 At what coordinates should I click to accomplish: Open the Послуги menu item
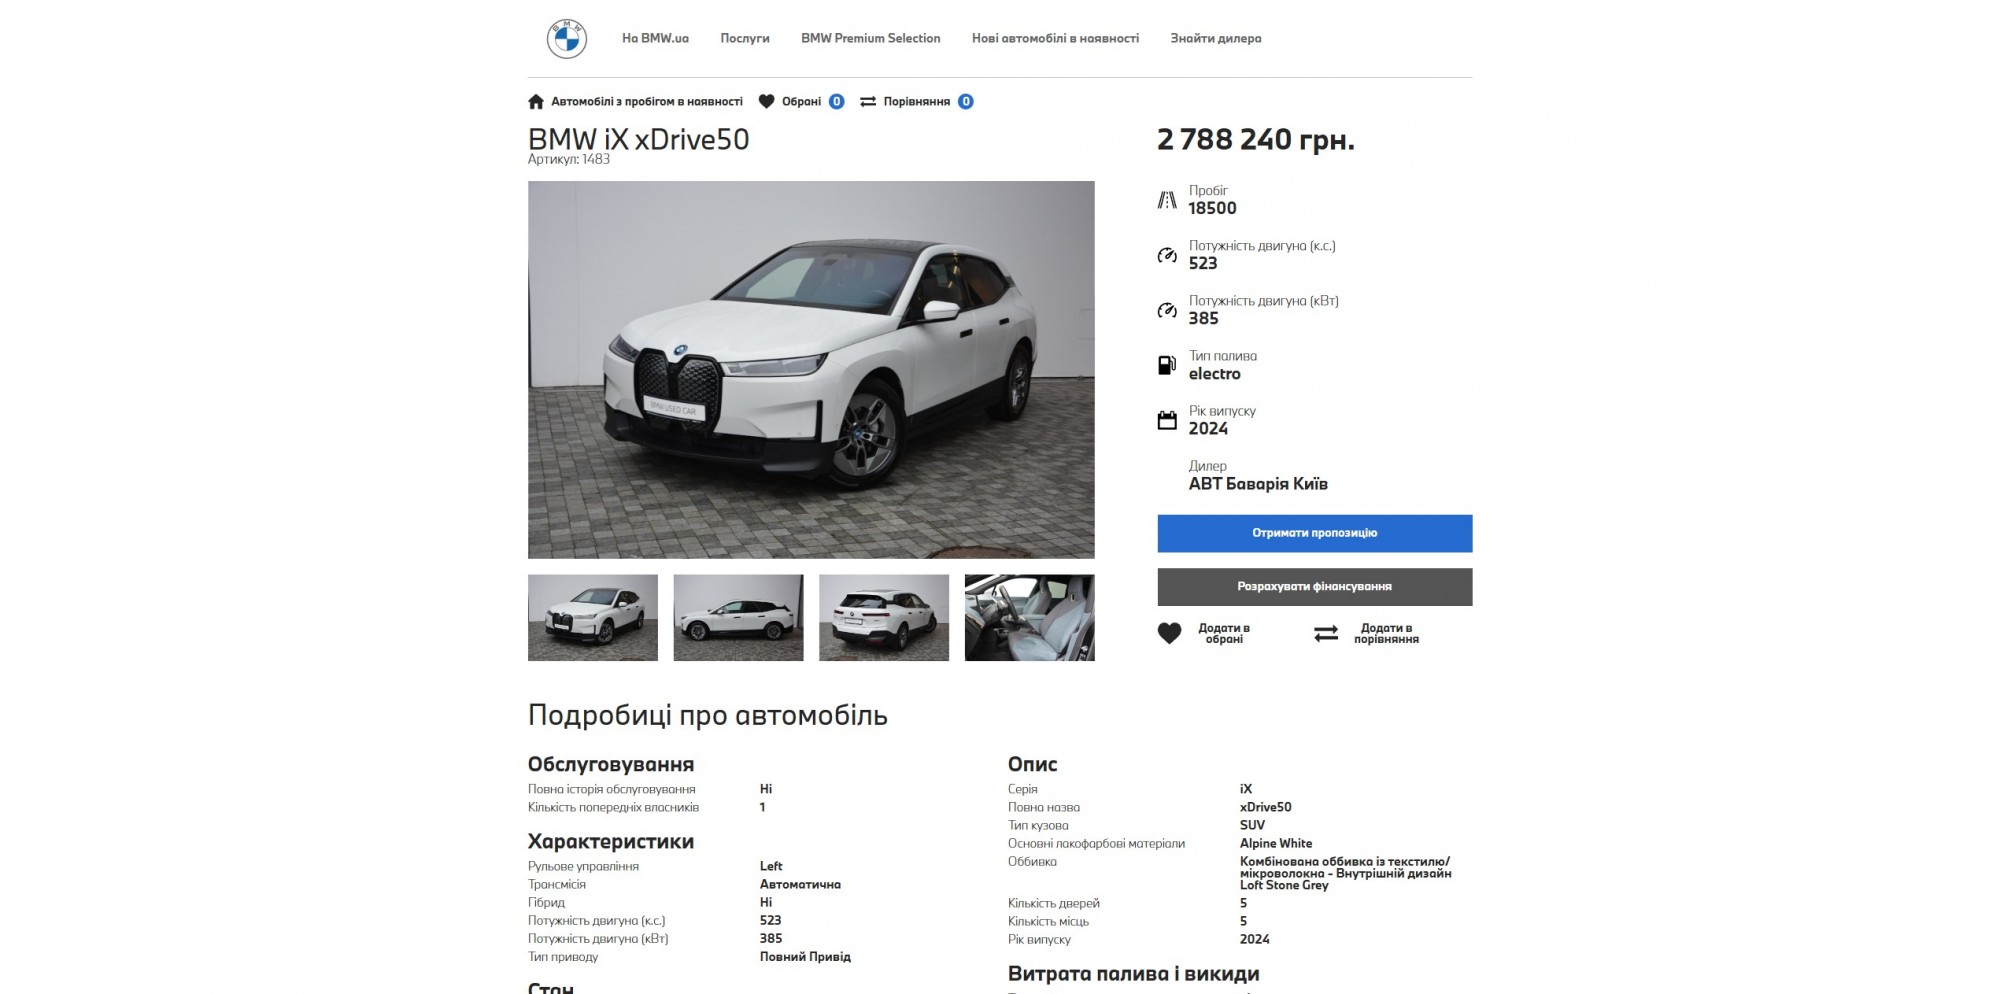[x=745, y=38]
